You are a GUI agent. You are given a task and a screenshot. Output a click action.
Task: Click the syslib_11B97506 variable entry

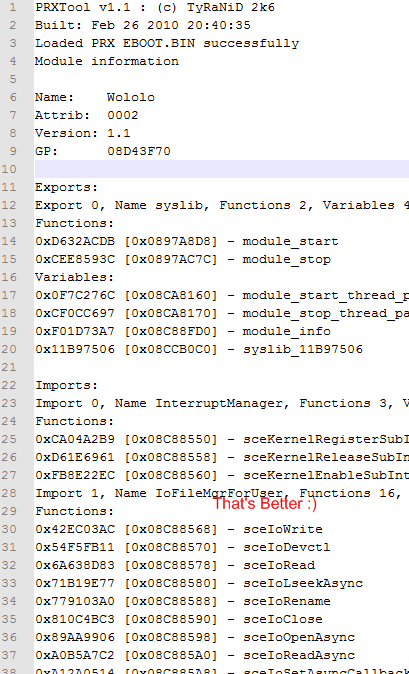(199, 349)
